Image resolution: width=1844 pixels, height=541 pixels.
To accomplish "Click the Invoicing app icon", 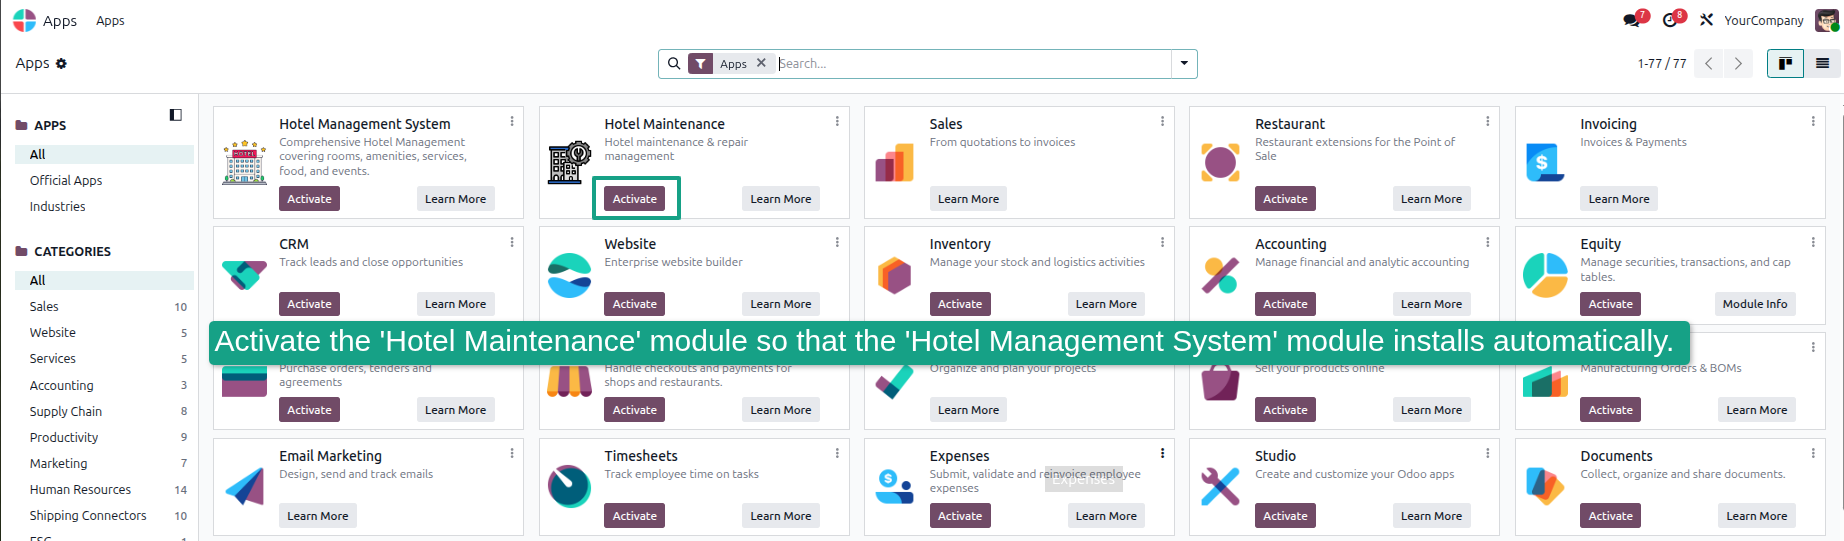I will [1545, 162].
